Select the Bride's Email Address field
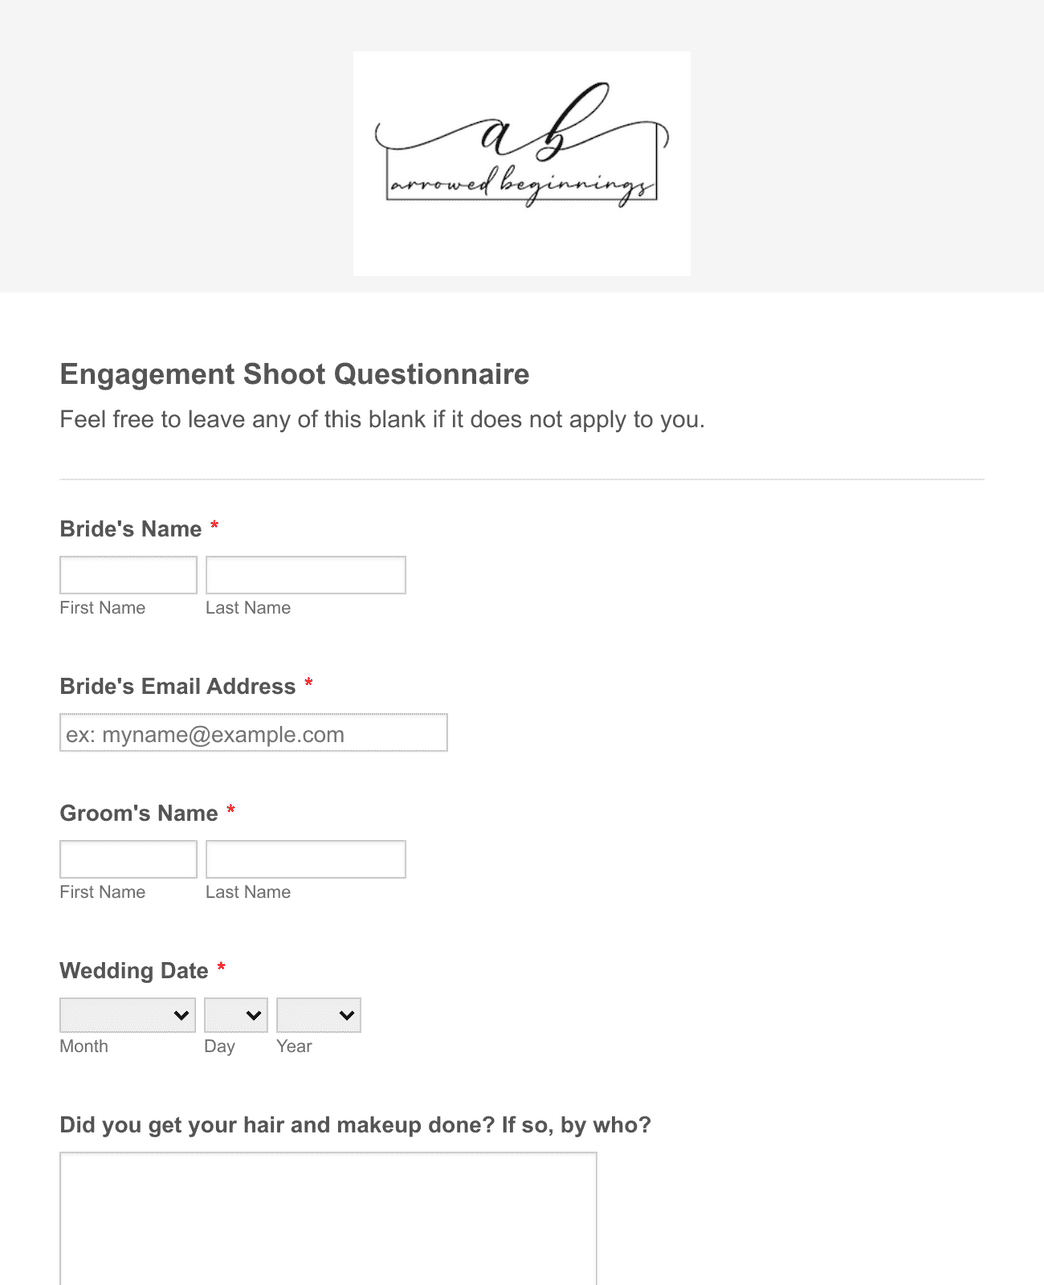The image size is (1044, 1285). tap(253, 732)
